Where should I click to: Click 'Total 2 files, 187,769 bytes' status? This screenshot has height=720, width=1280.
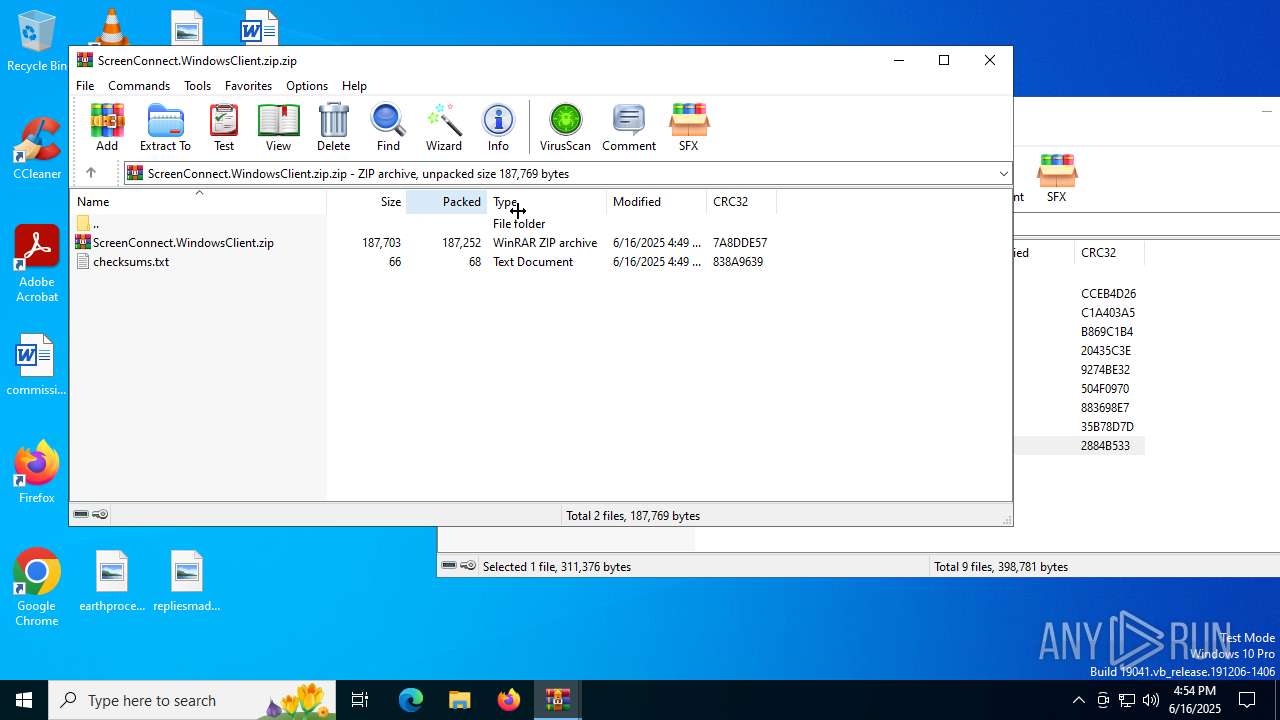pos(633,515)
